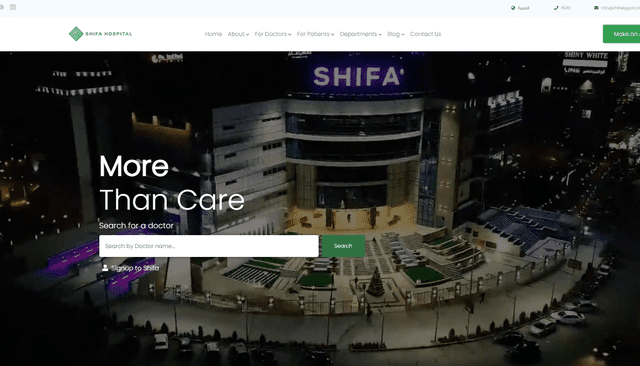Click the Shifa Hospital diamond logo
This screenshot has height=366, width=640.
click(x=76, y=34)
